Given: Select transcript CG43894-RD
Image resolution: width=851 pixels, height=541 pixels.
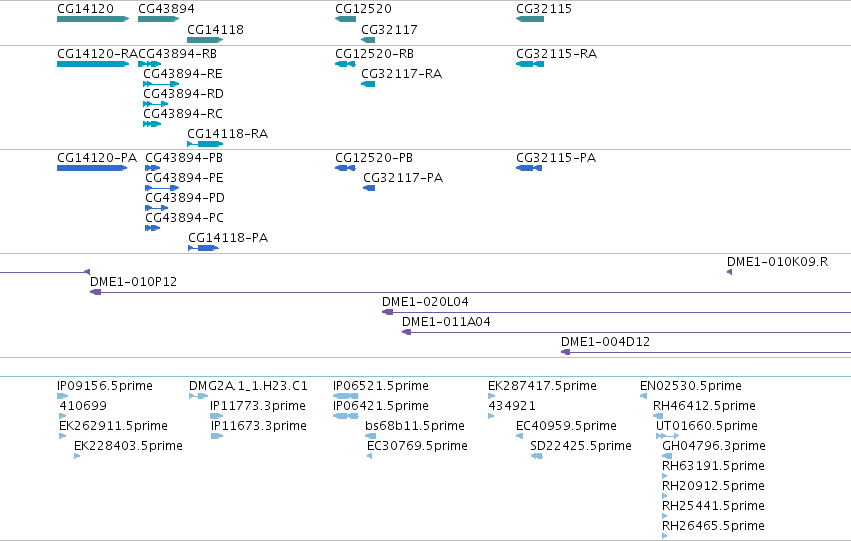Looking at the screenshot, I should coord(156,104).
